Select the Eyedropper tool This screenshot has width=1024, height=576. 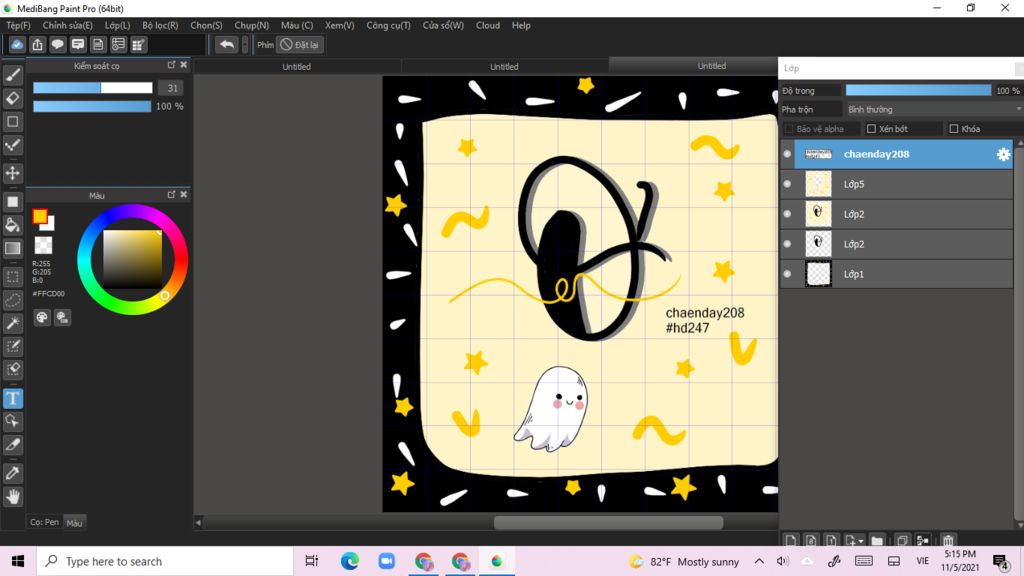[12, 473]
